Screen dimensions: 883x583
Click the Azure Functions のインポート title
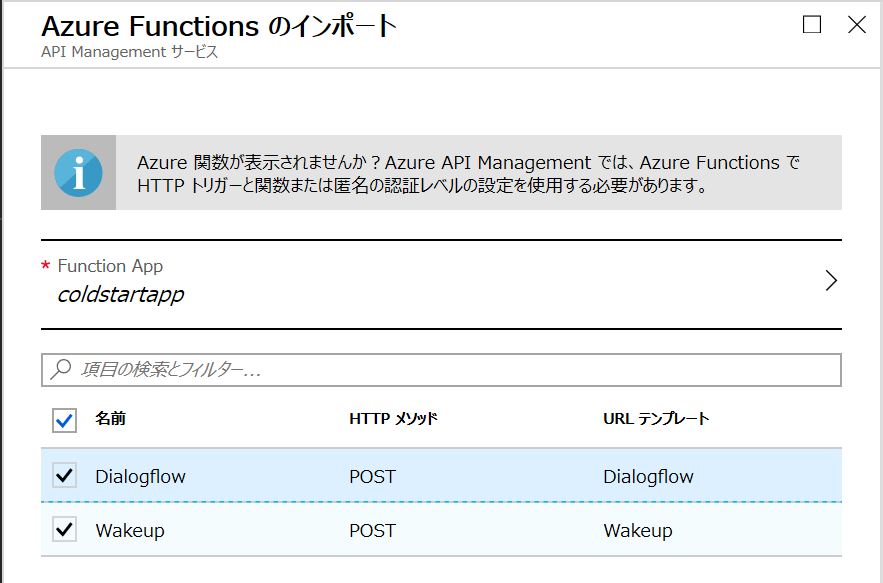point(219,26)
